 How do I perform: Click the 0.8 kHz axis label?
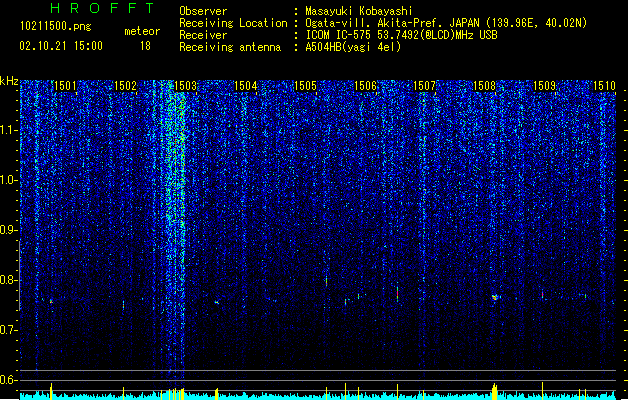(x=8, y=280)
